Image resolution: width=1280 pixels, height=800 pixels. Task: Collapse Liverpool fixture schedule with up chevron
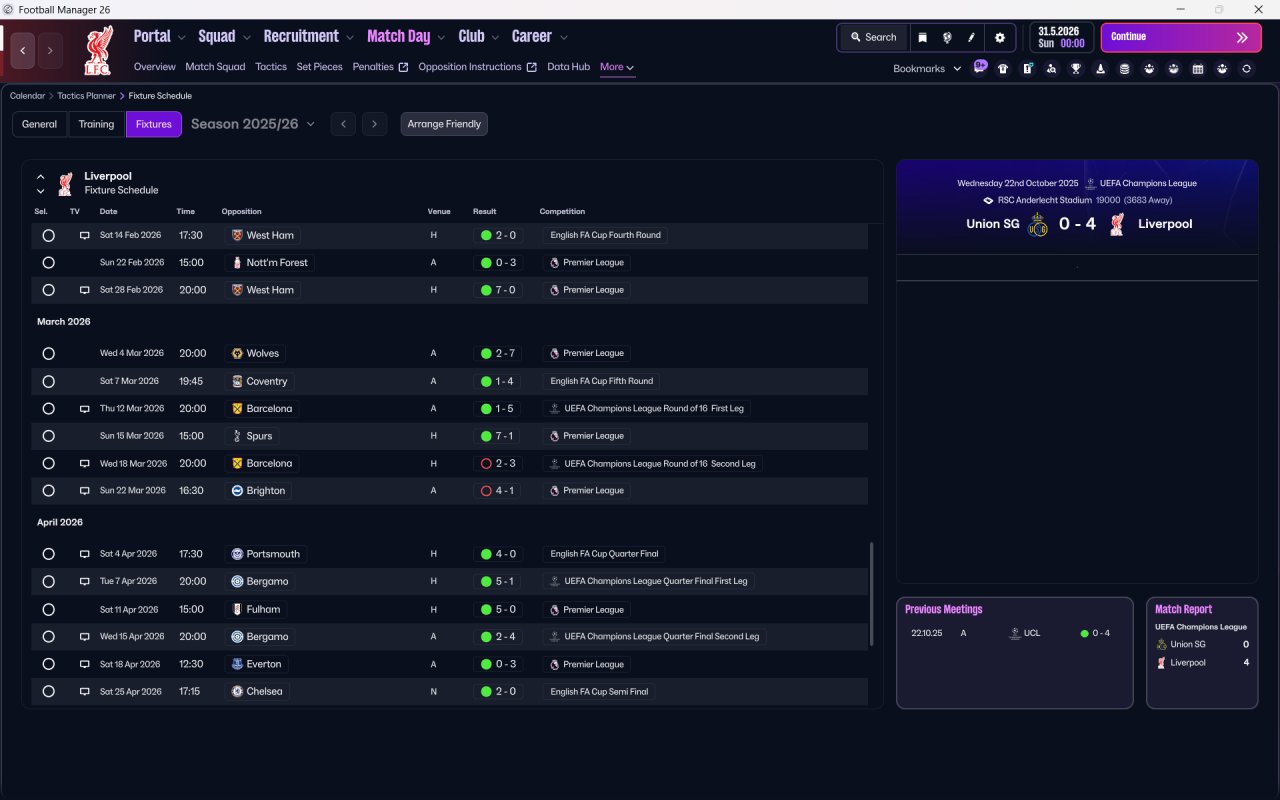point(41,177)
